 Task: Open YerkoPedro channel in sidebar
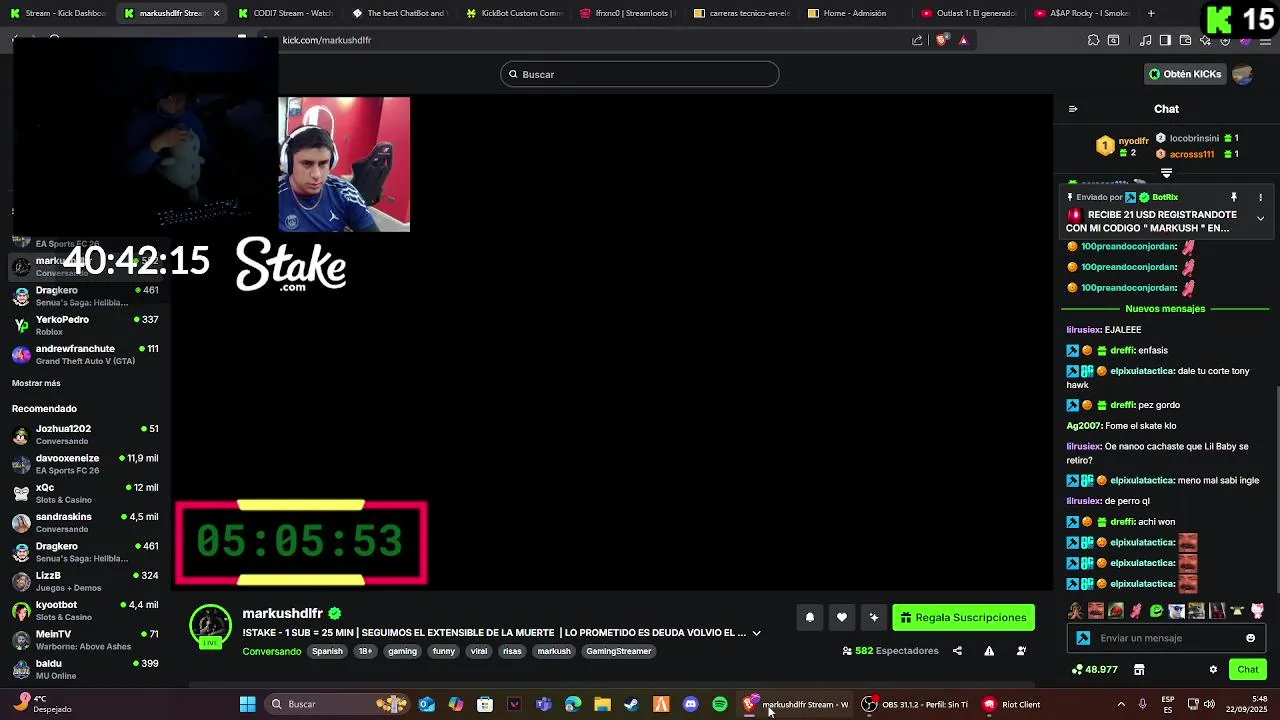pos(85,325)
